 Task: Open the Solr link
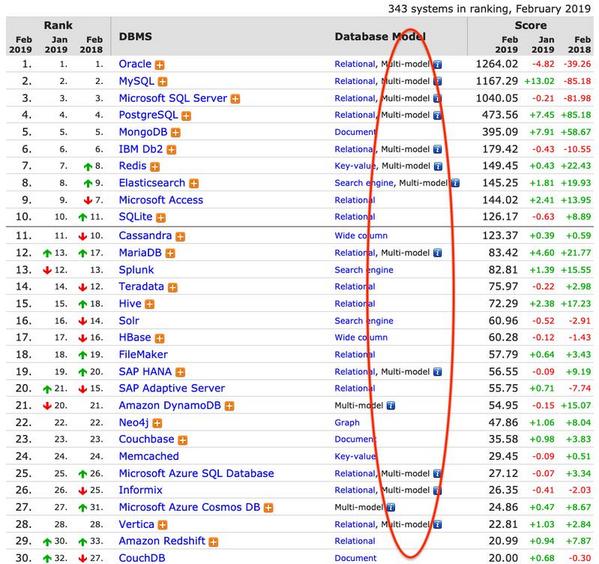[x=129, y=321]
